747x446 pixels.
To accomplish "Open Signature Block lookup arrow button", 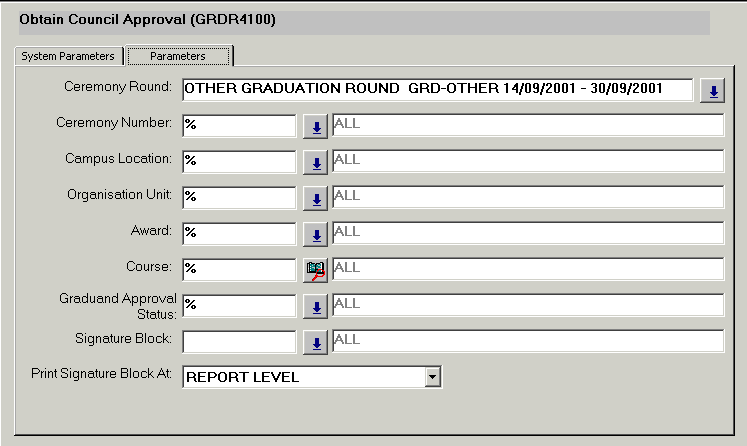I will [315, 342].
